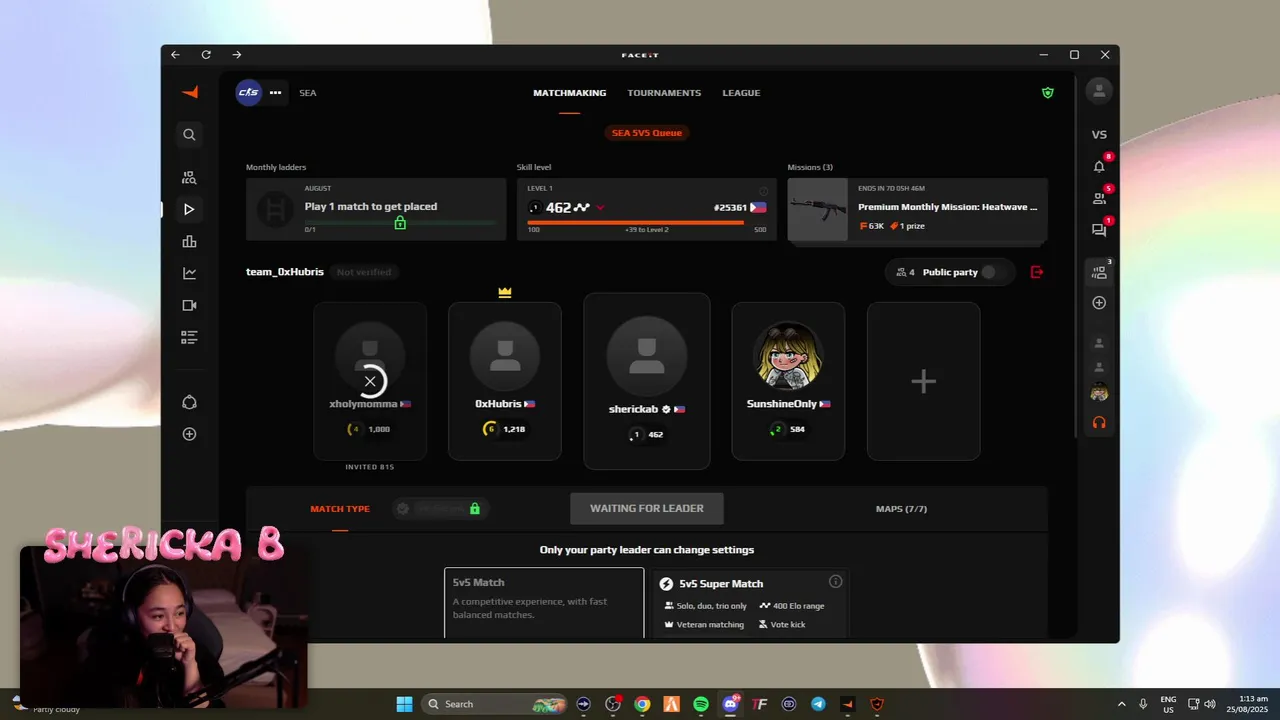The image size is (1280, 720).
Task: Open Chrome from the taskbar
Action: (x=642, y=704)
